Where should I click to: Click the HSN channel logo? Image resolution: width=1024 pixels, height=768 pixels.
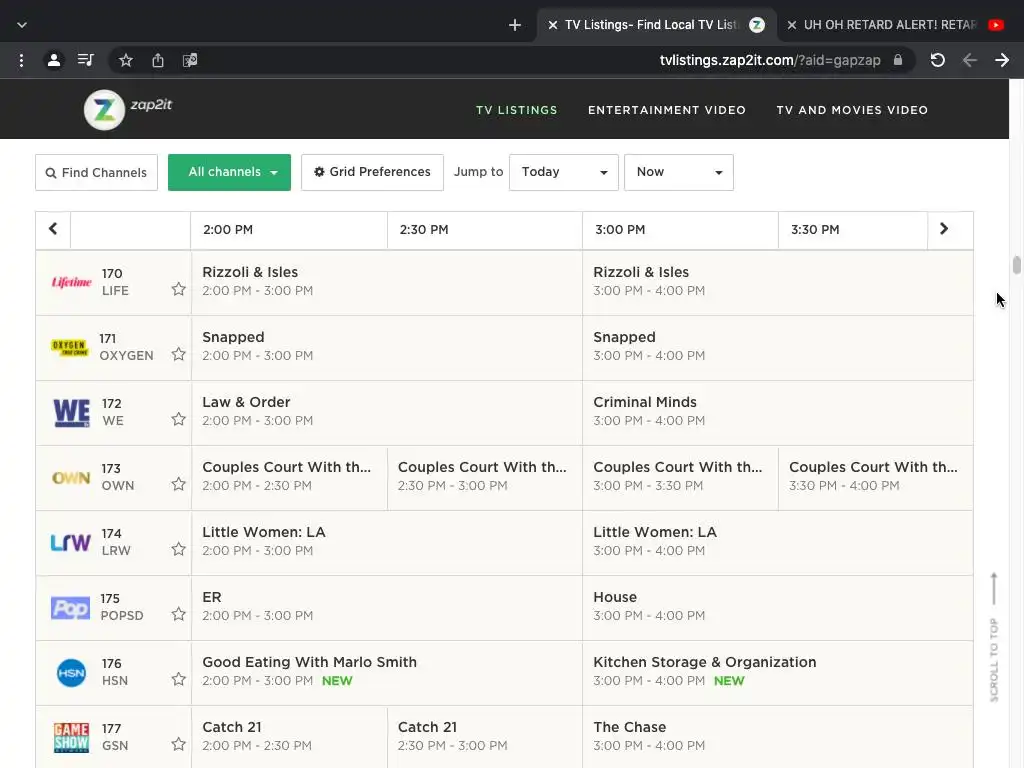tap(71, 673)
